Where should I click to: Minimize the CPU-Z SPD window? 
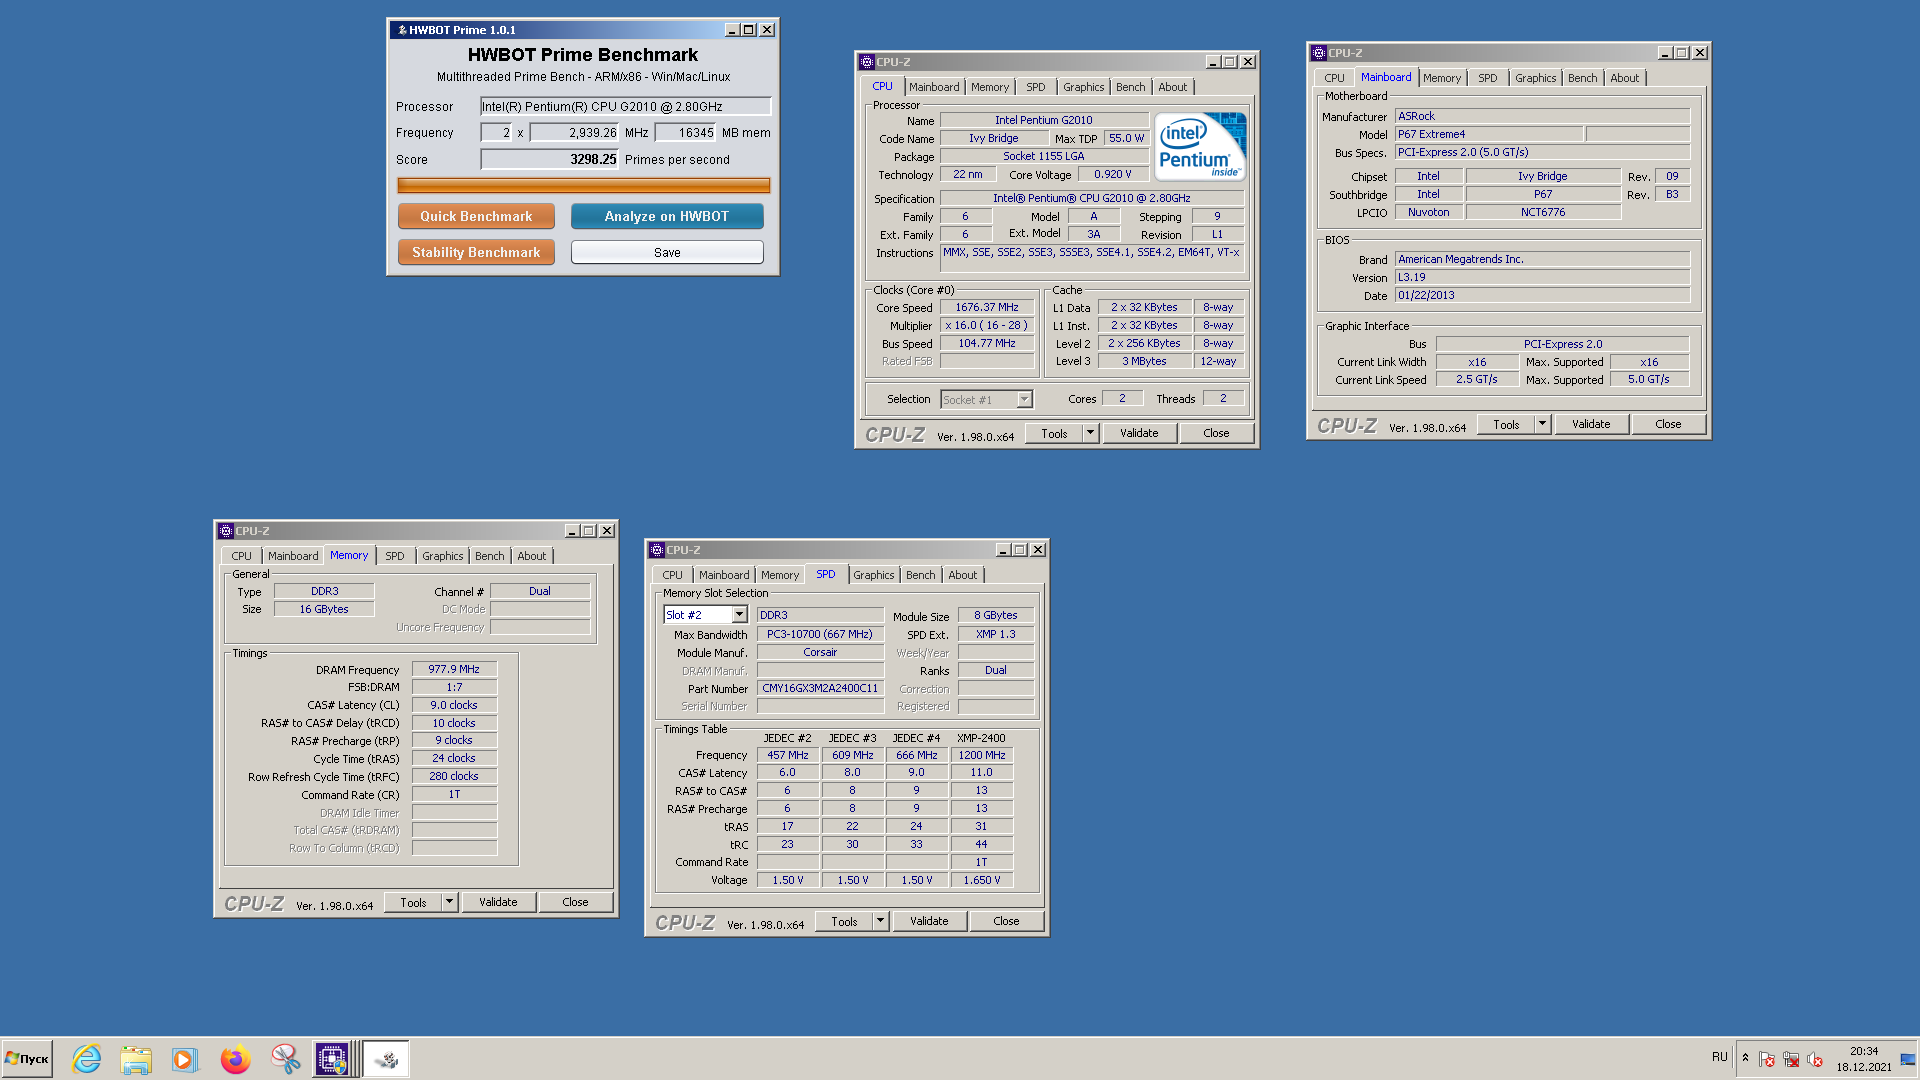point(1002,550)
